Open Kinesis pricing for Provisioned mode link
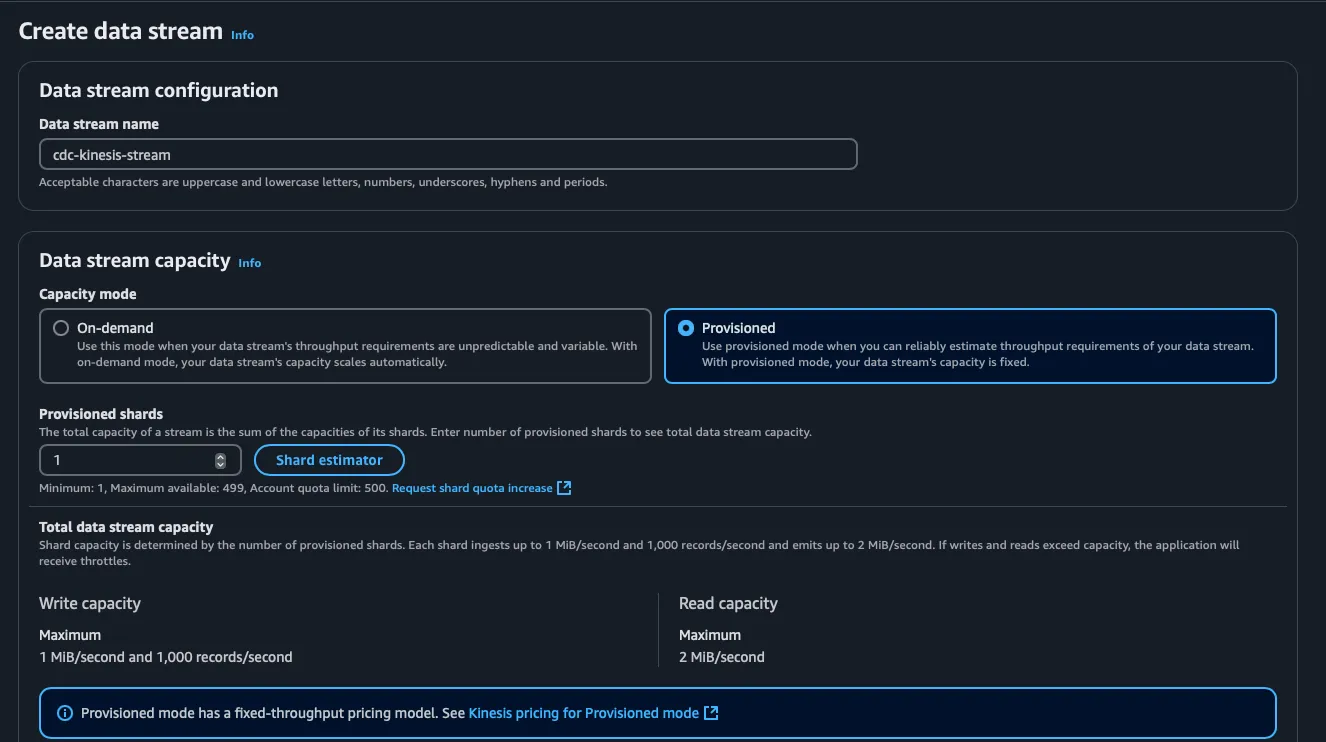The width and height of the screenshot is (1326, 742). click(584, 713)
